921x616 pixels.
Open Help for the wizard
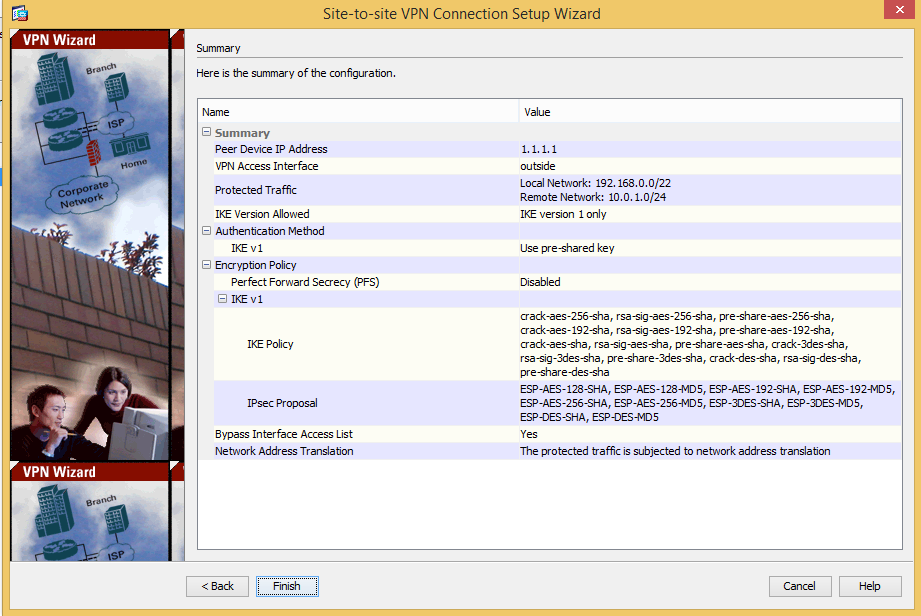coord(869,586)
